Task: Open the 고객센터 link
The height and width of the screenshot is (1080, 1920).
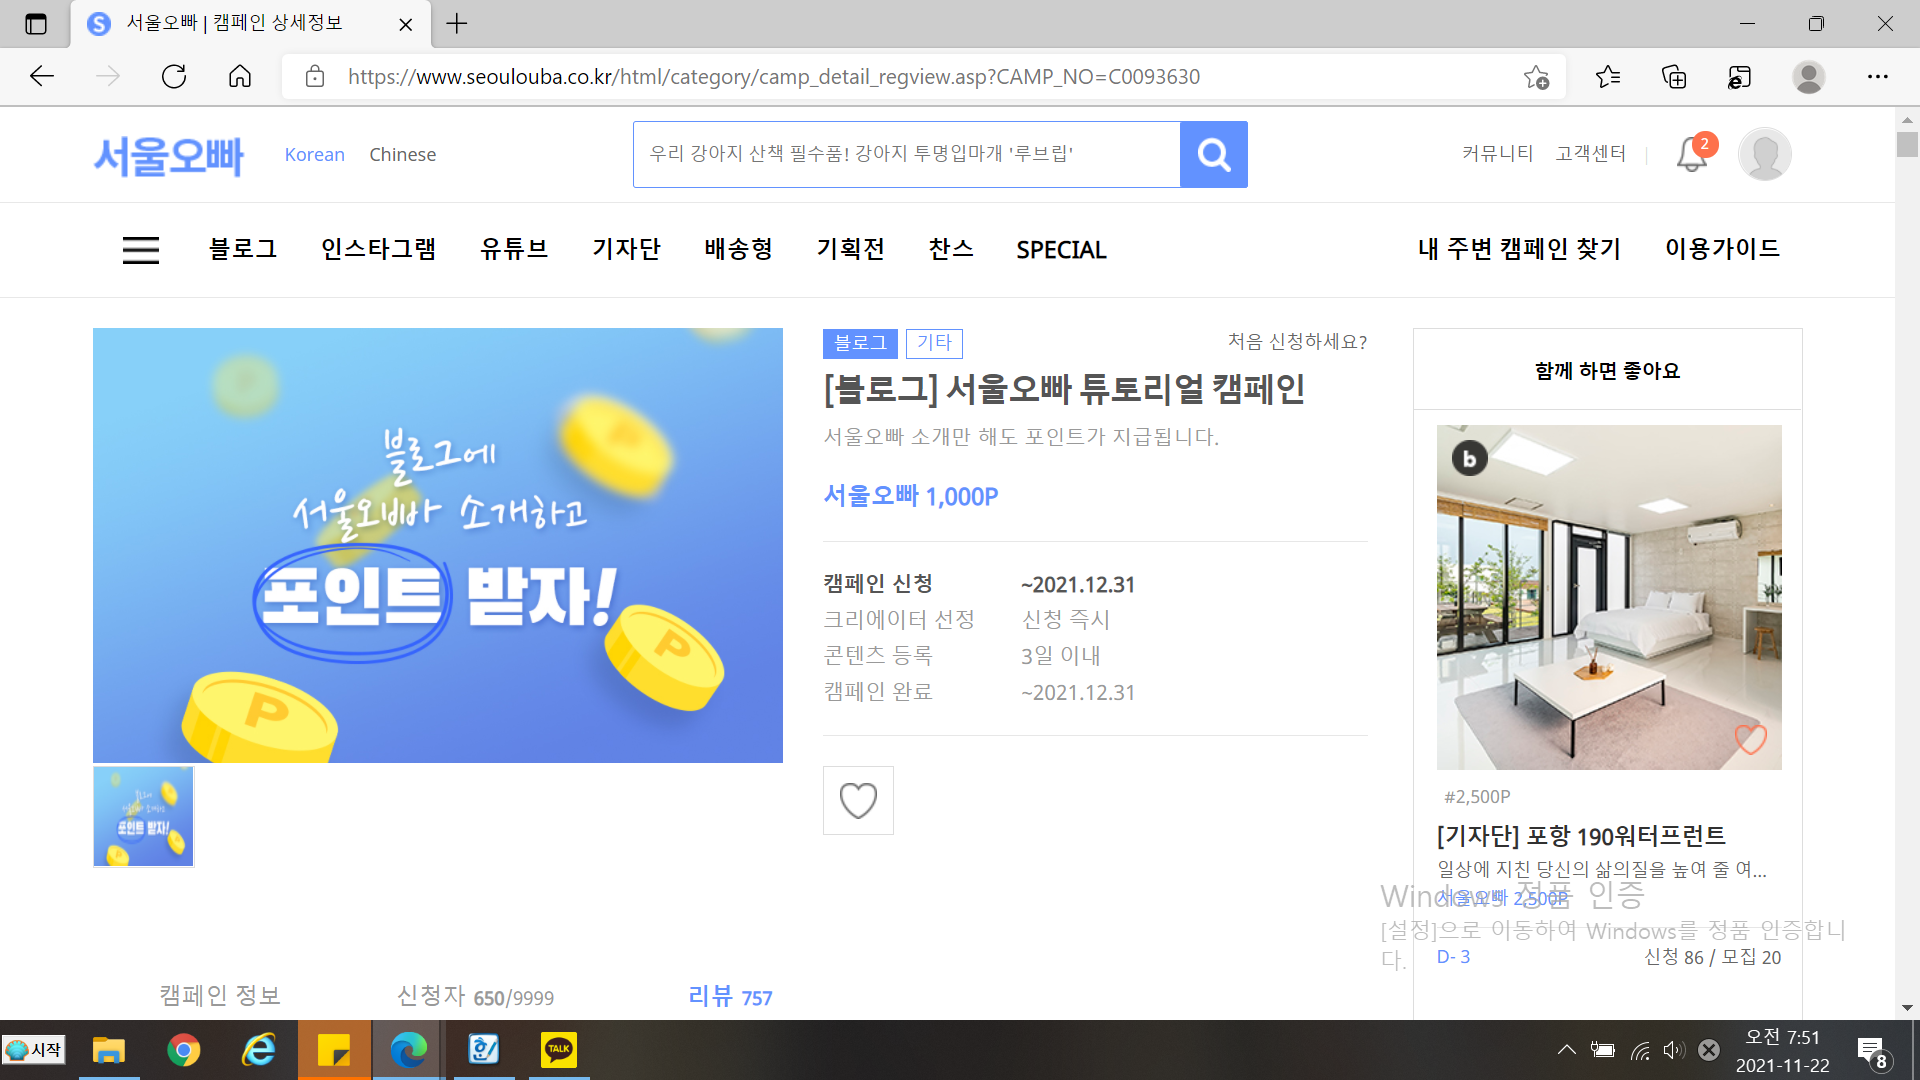Action: point(1590,153)
